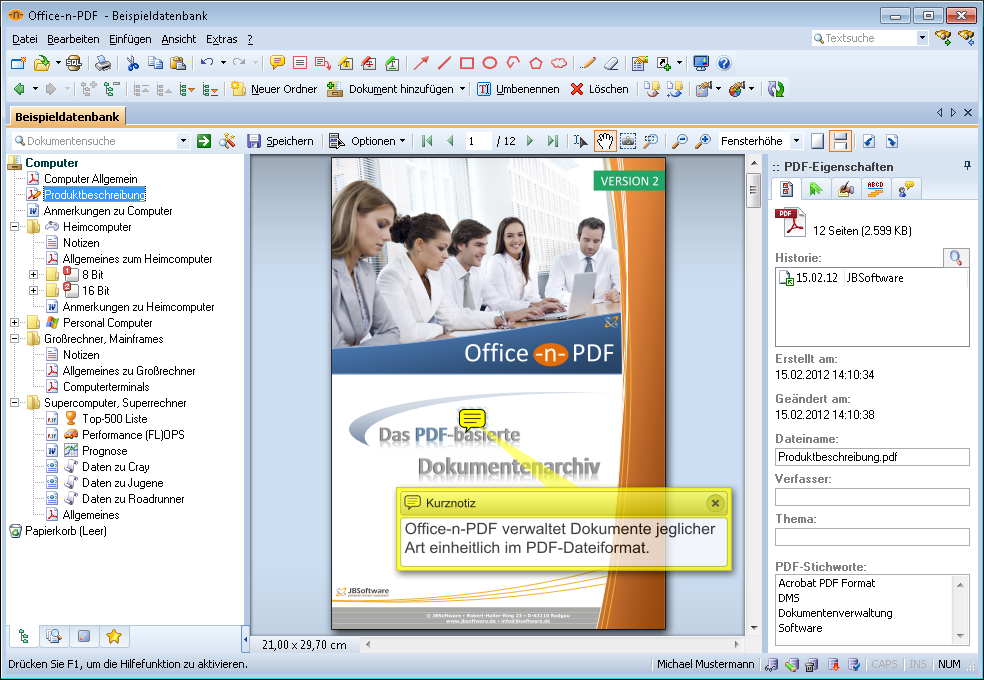Close the Kurznotiz popup

click(715, 502)
